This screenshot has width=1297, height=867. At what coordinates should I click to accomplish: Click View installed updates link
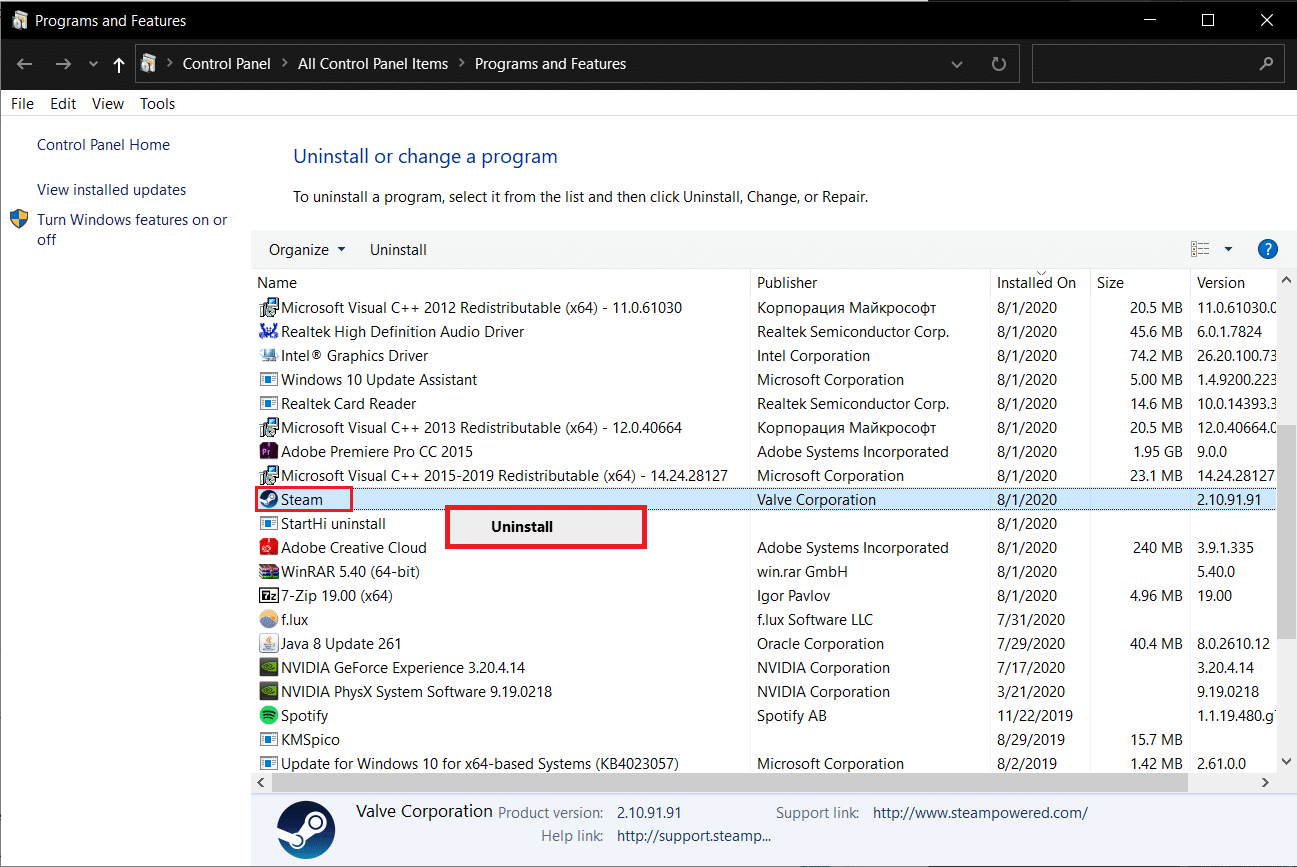pos(111,190)
